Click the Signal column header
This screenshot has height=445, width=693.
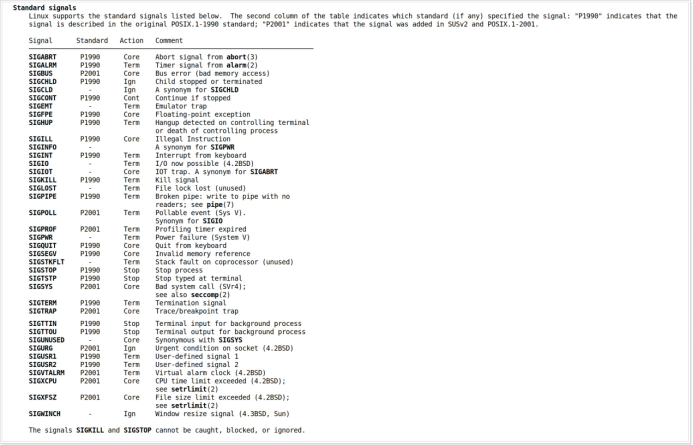[40, 41]
